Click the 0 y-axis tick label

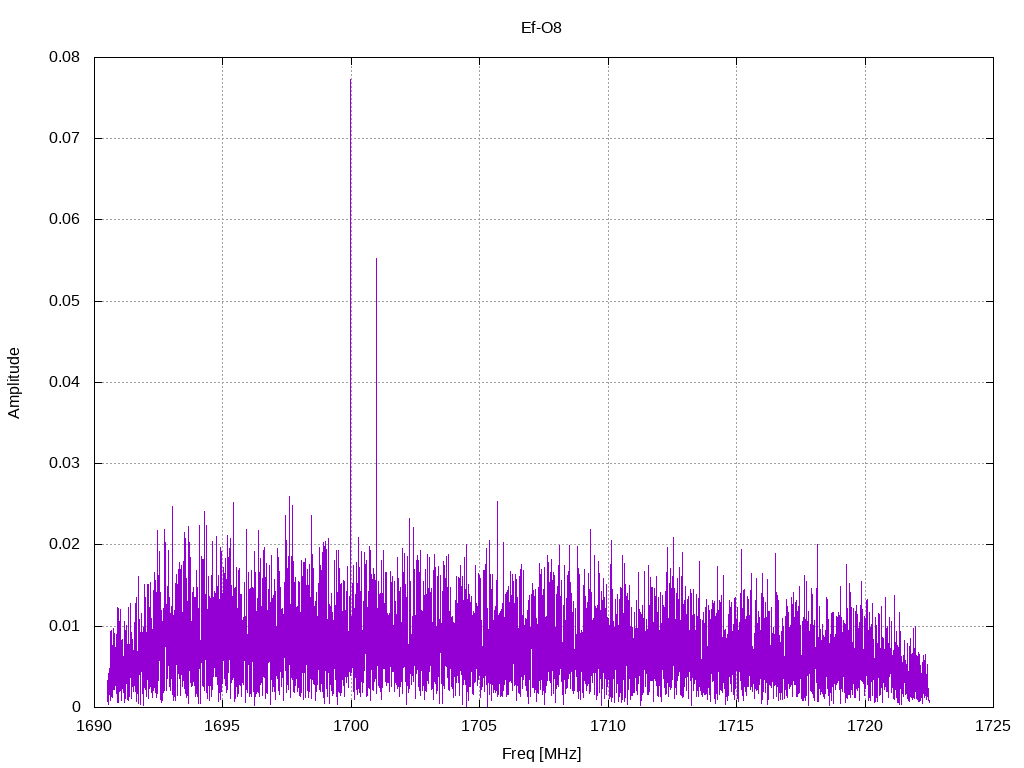[76, 707]
